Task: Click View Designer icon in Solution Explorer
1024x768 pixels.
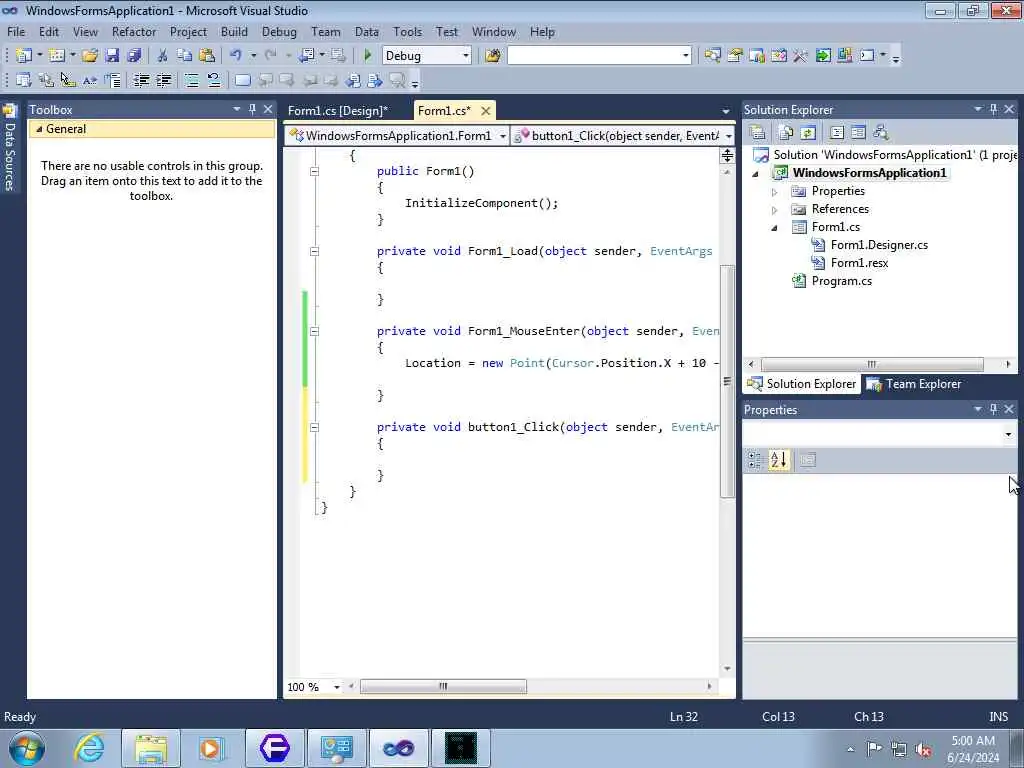Action: point(858,133)
